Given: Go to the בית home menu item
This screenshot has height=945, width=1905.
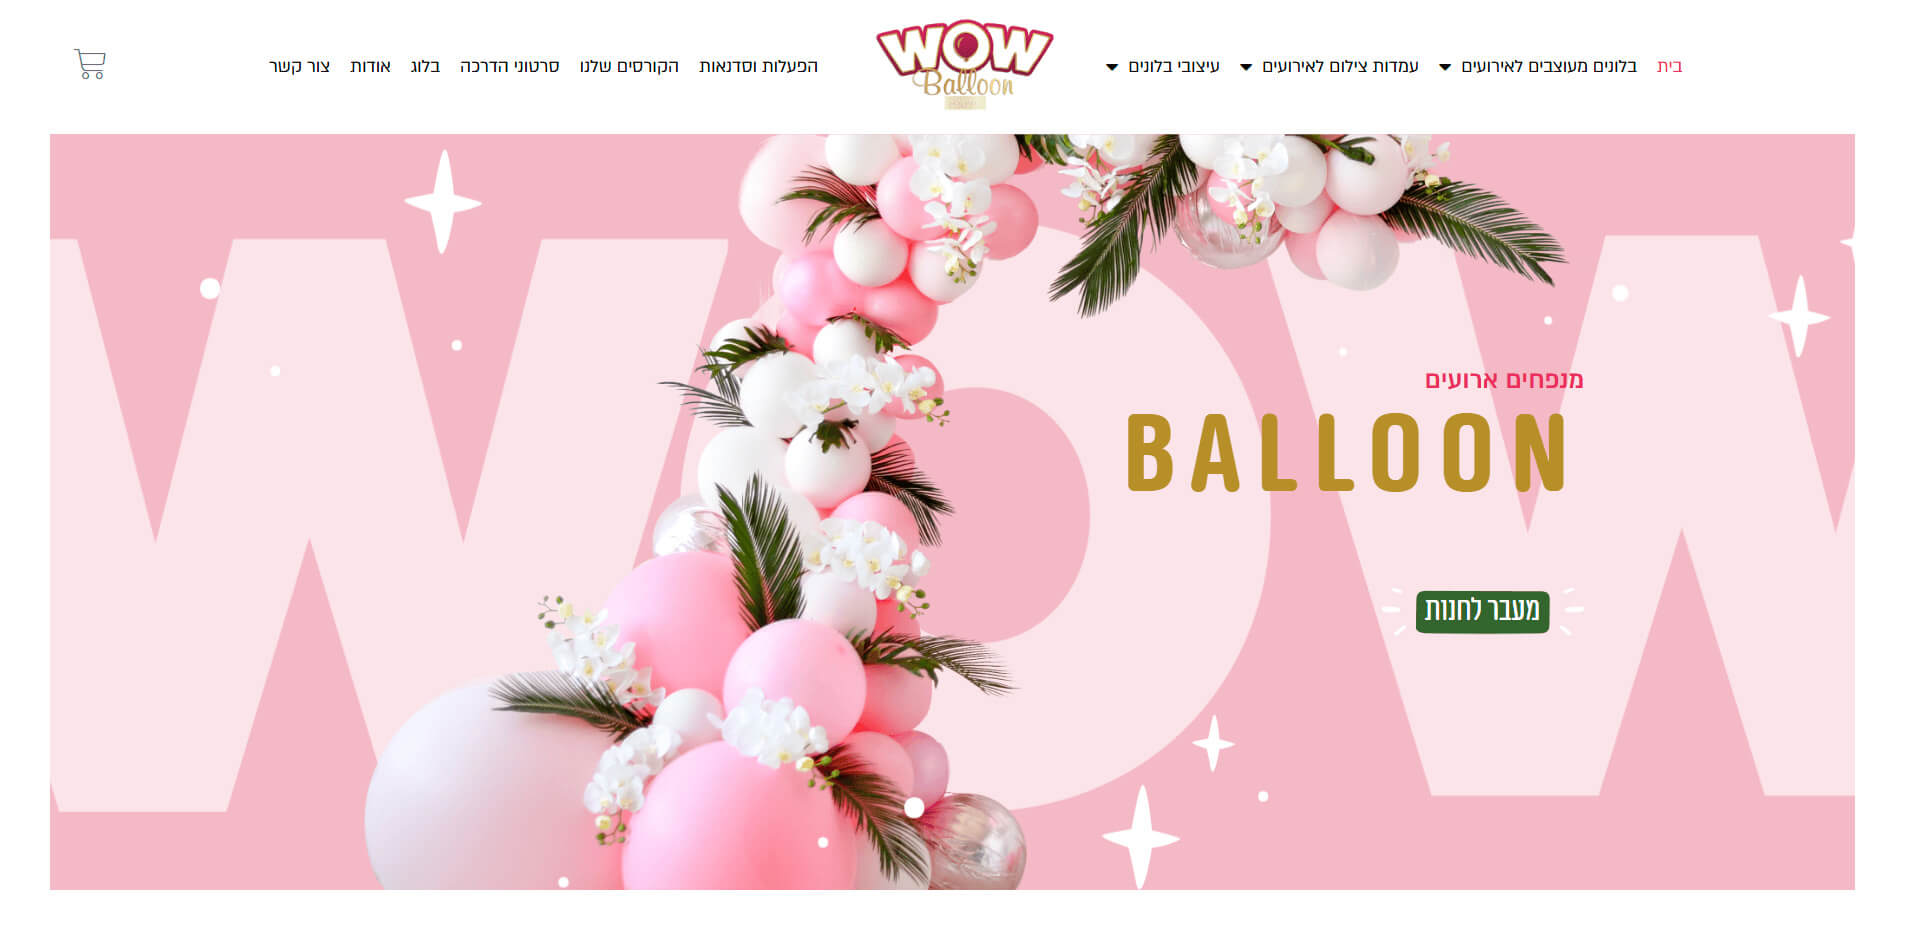Looking at the screenshot, I should coord(1669,66).
